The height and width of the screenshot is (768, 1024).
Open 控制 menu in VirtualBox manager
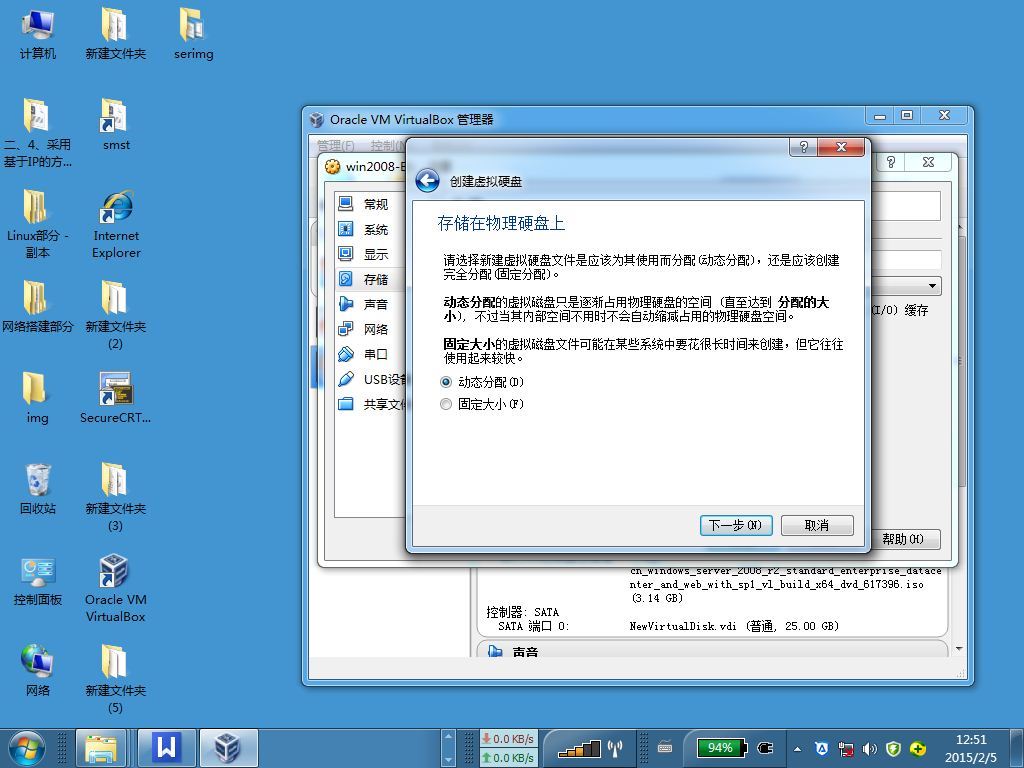coord(387,145)
